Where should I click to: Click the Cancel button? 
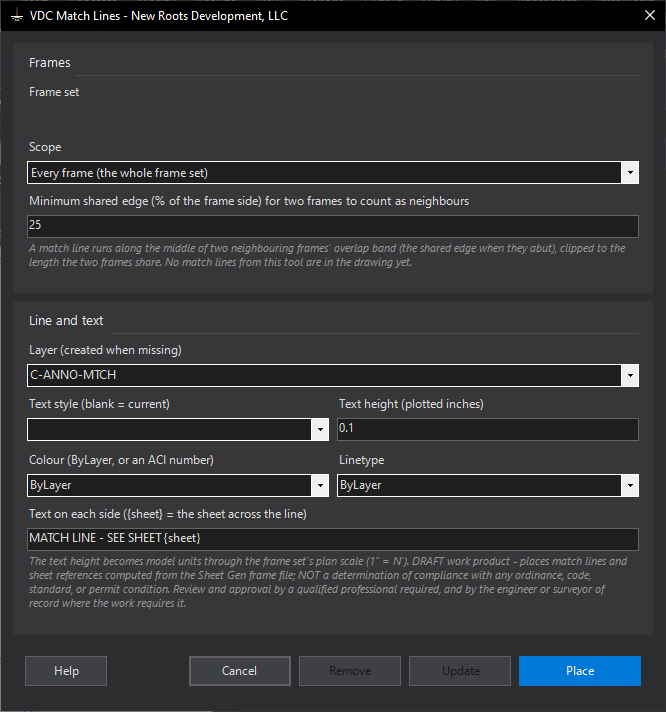240,671
